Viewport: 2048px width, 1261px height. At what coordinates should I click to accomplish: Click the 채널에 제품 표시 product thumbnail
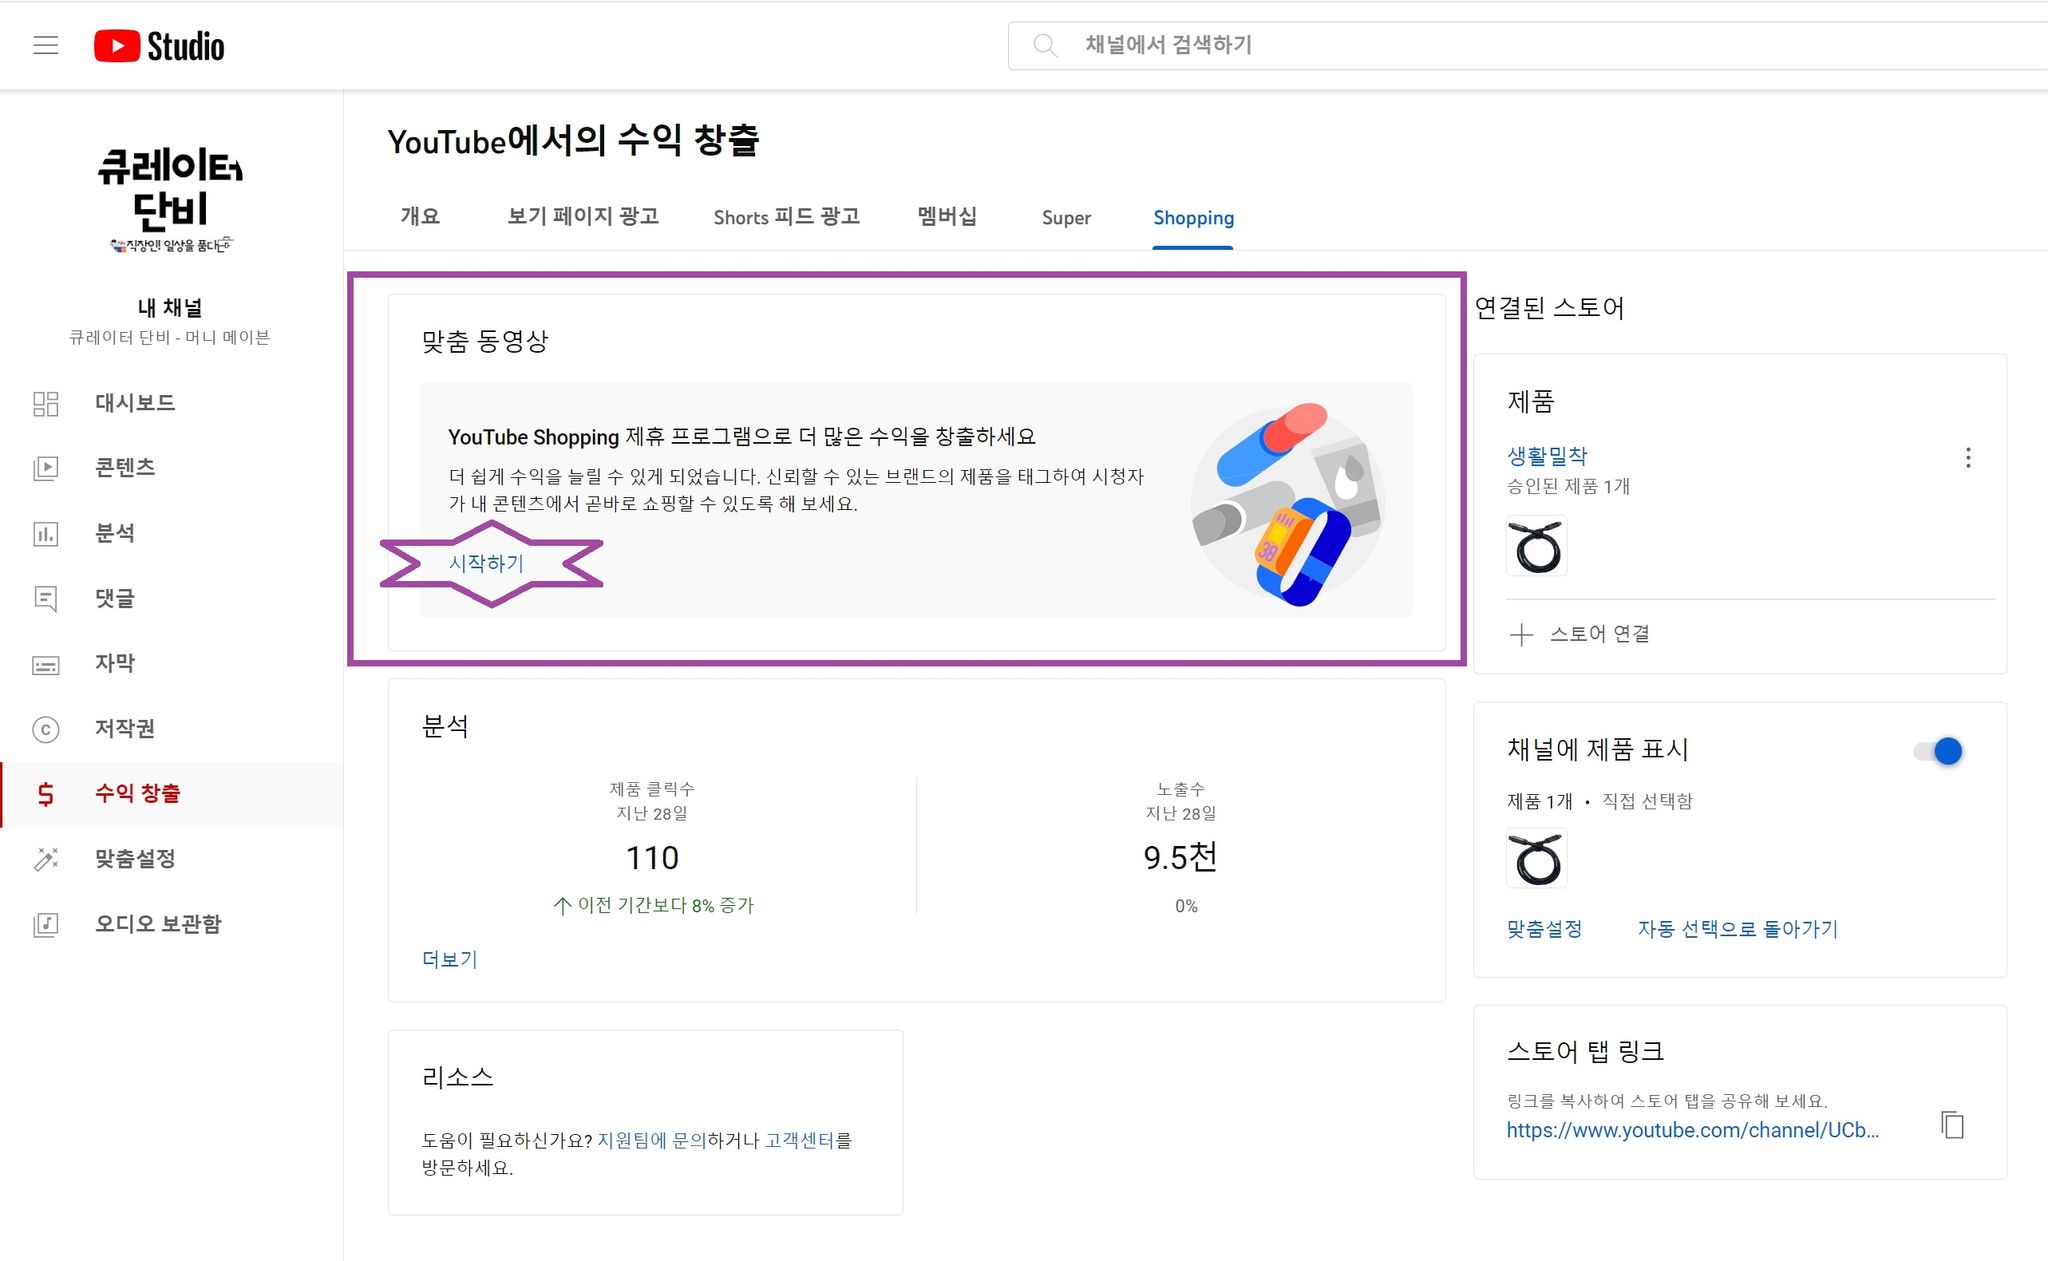click(x=1537, y=859)
